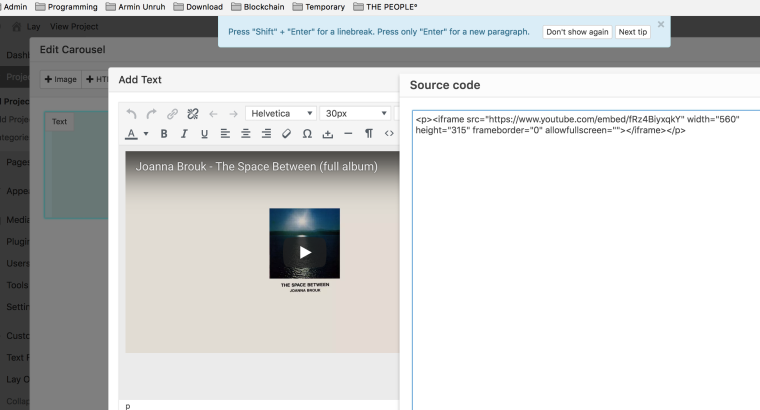Play the Joanna Brouk YouTube video
The image size is (760, 410).
pos(305,251)
